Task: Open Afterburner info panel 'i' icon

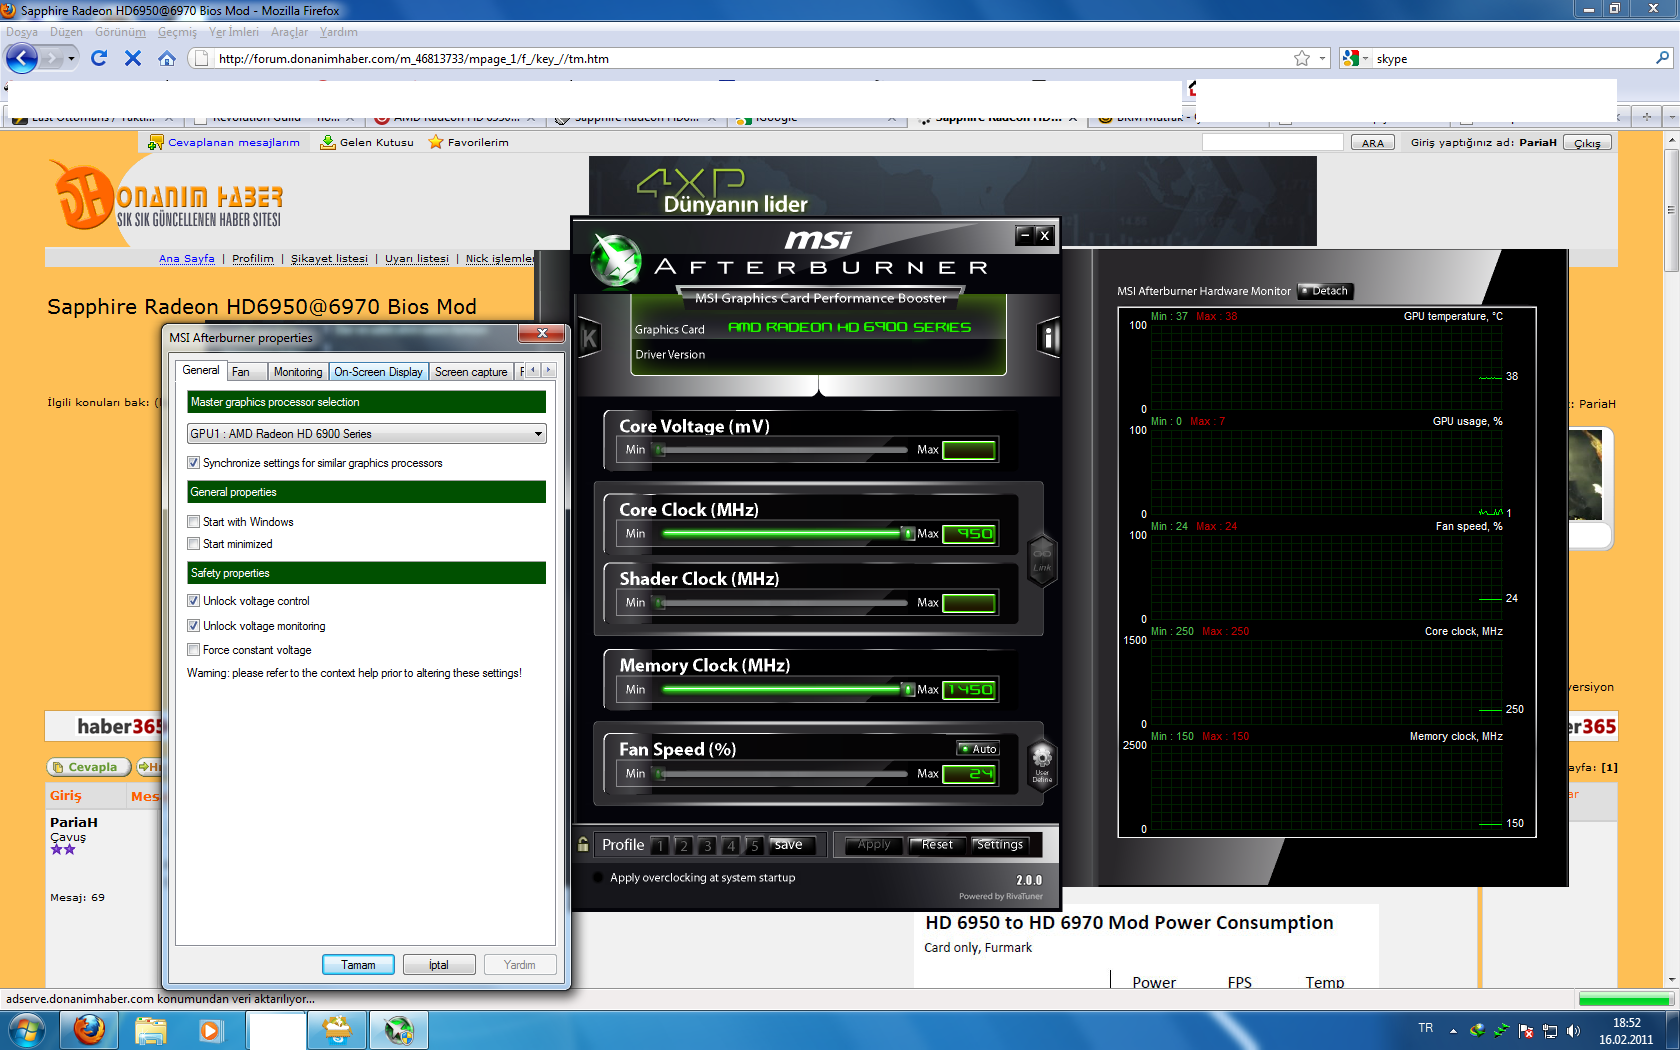Action: [1048, 338]
